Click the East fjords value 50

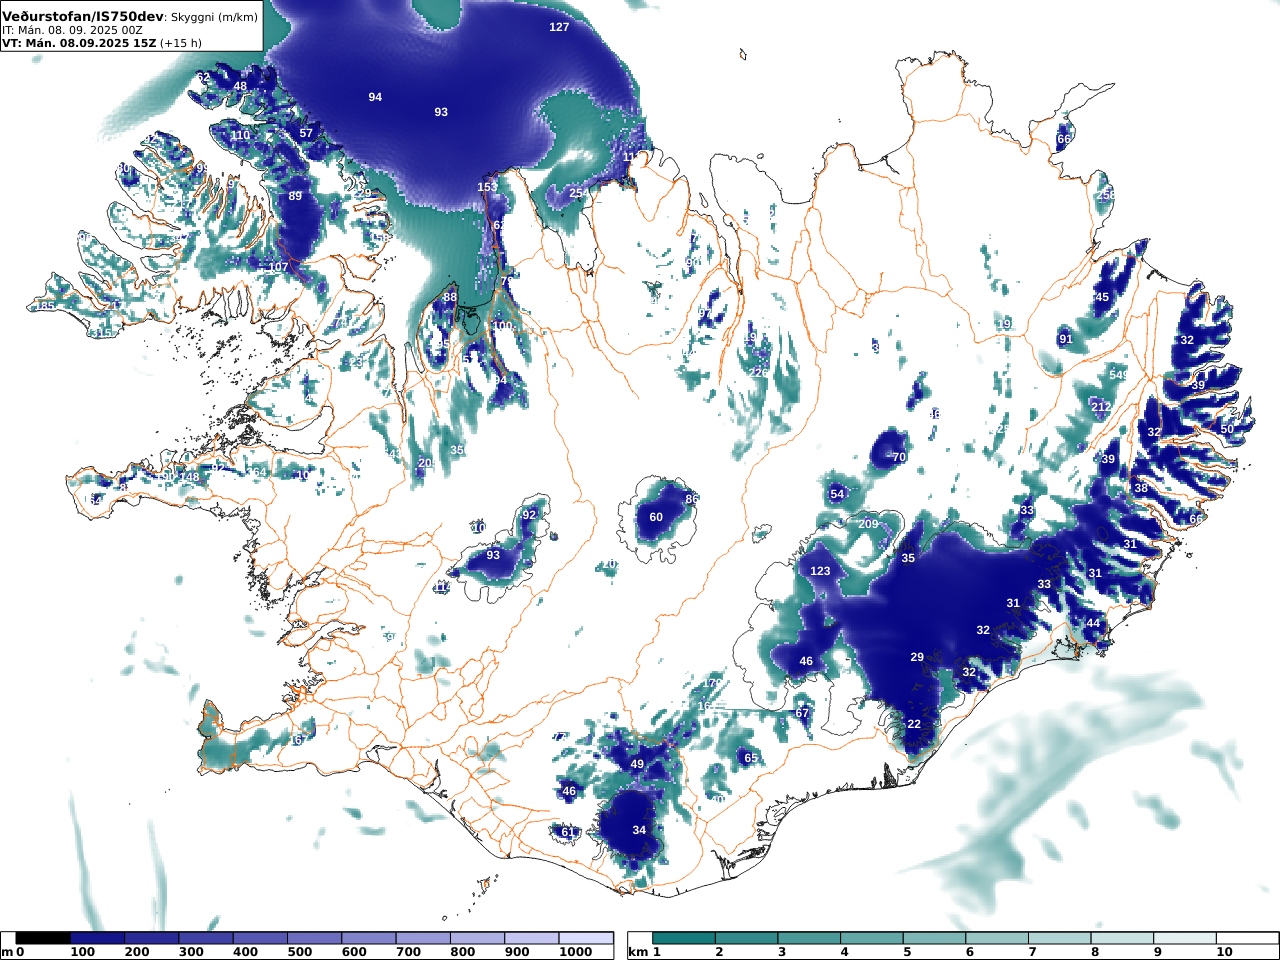[1227, 428]
